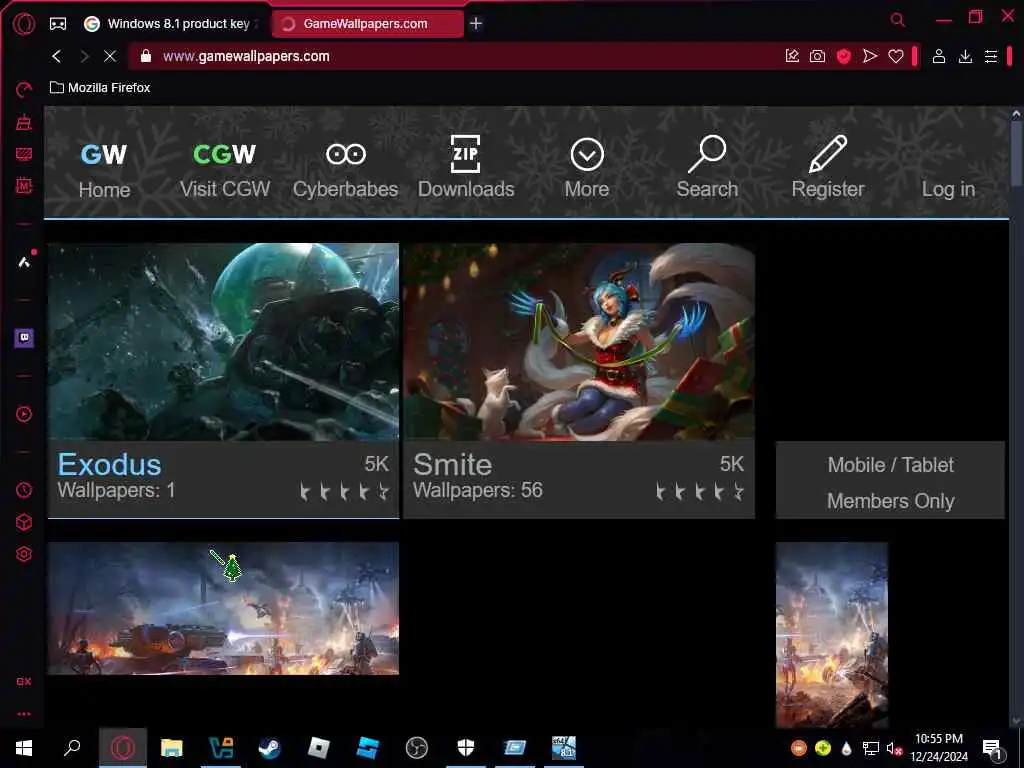Image resolution: width=1024 pixels, height=768 pixels.
Task: Go back with the back arrow
Action: click(x=57, y=56)
